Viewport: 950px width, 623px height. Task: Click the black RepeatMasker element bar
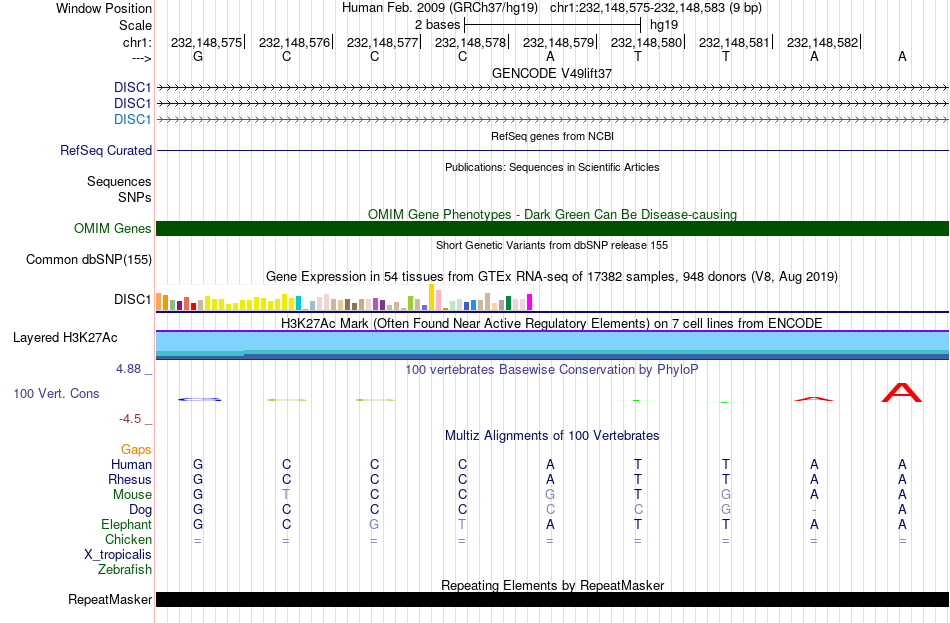click(x=552, y=599)
